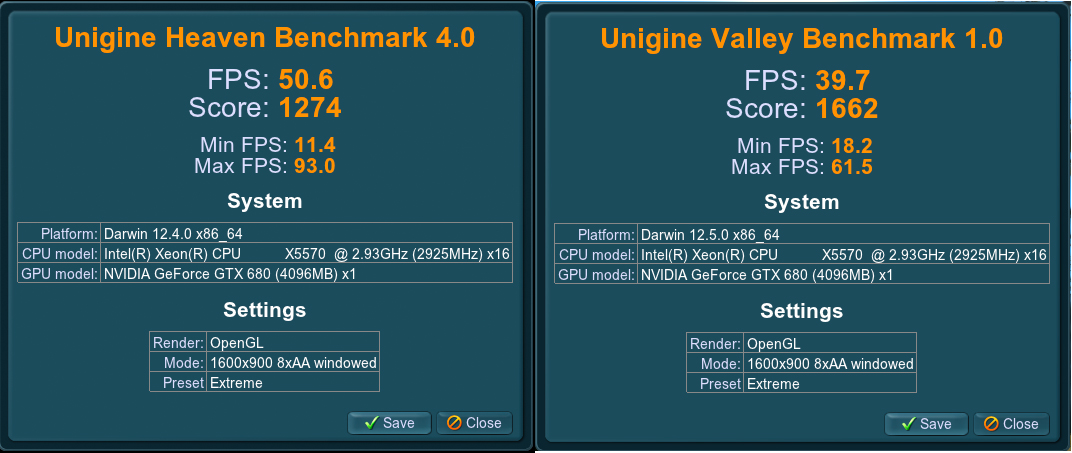
Task: Click the Preset label in Heaven window
Action: [184, 382]
